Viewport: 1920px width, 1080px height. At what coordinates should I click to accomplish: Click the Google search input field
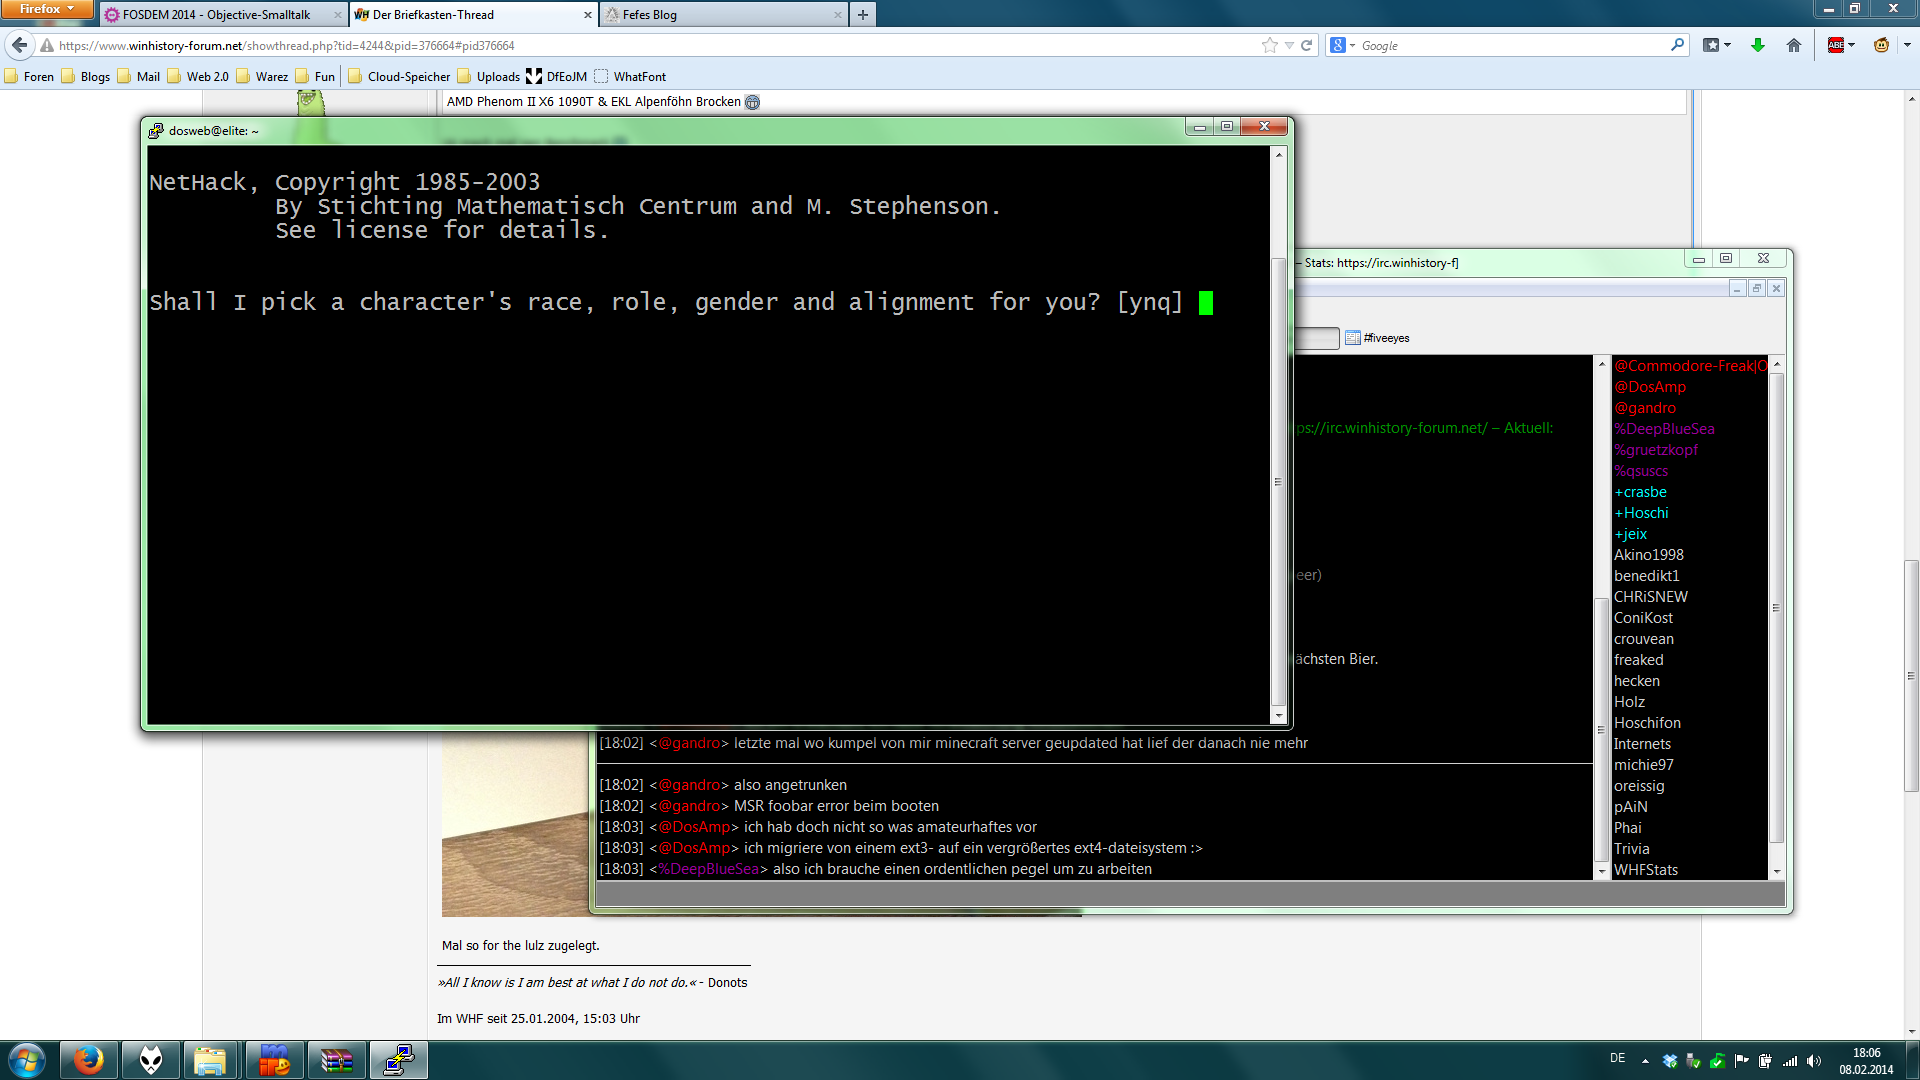pyautogui.click(x=1512, y=45)
